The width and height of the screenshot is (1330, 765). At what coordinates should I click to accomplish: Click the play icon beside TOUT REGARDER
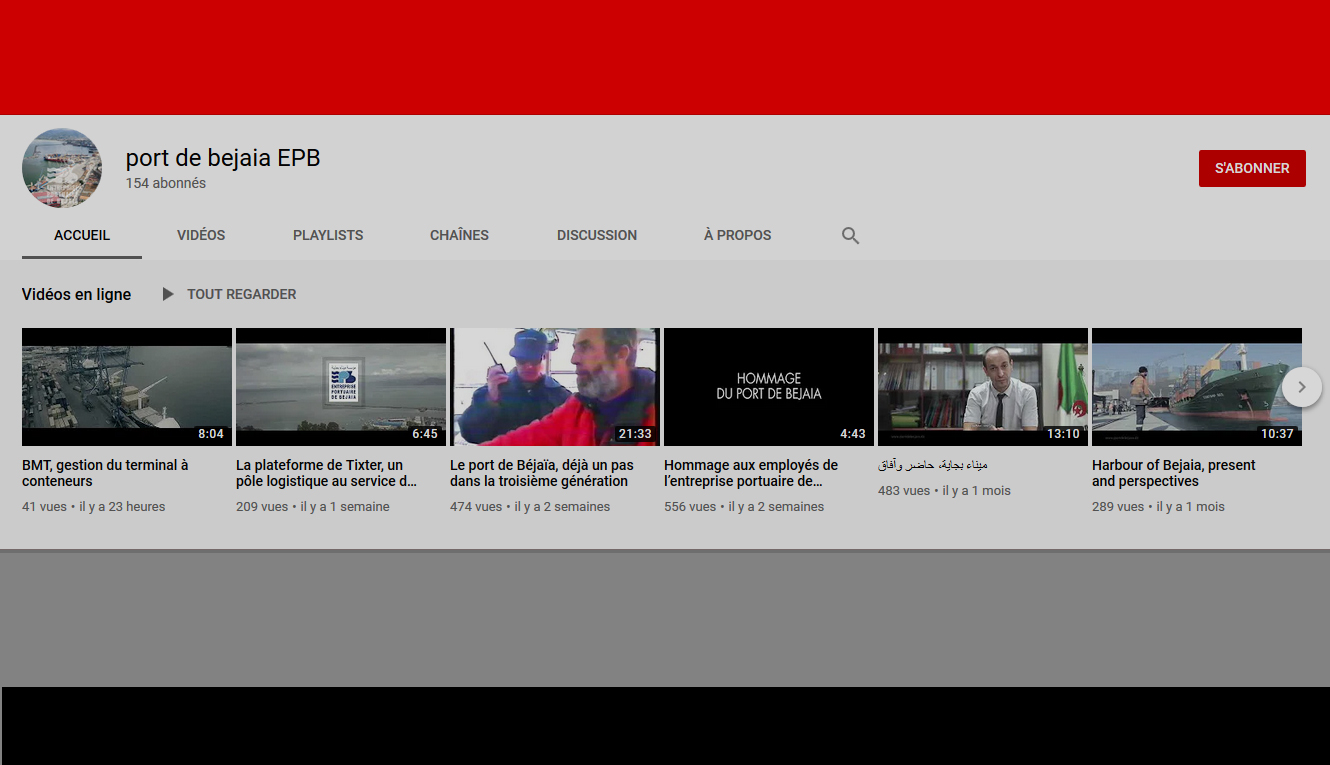(x=168, y=294)
